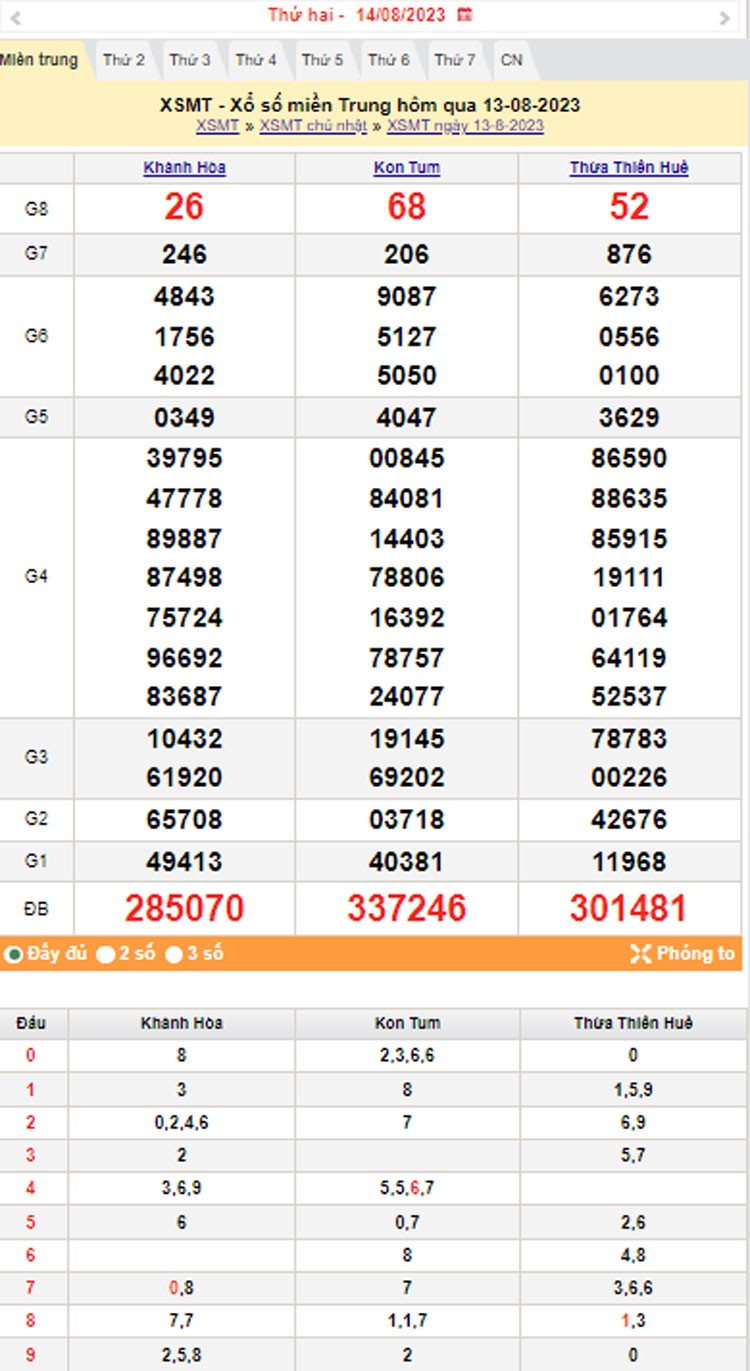Open the Thứ 7 tab
The height and width of the screenshot is (1371, 750).
[455, 60]
